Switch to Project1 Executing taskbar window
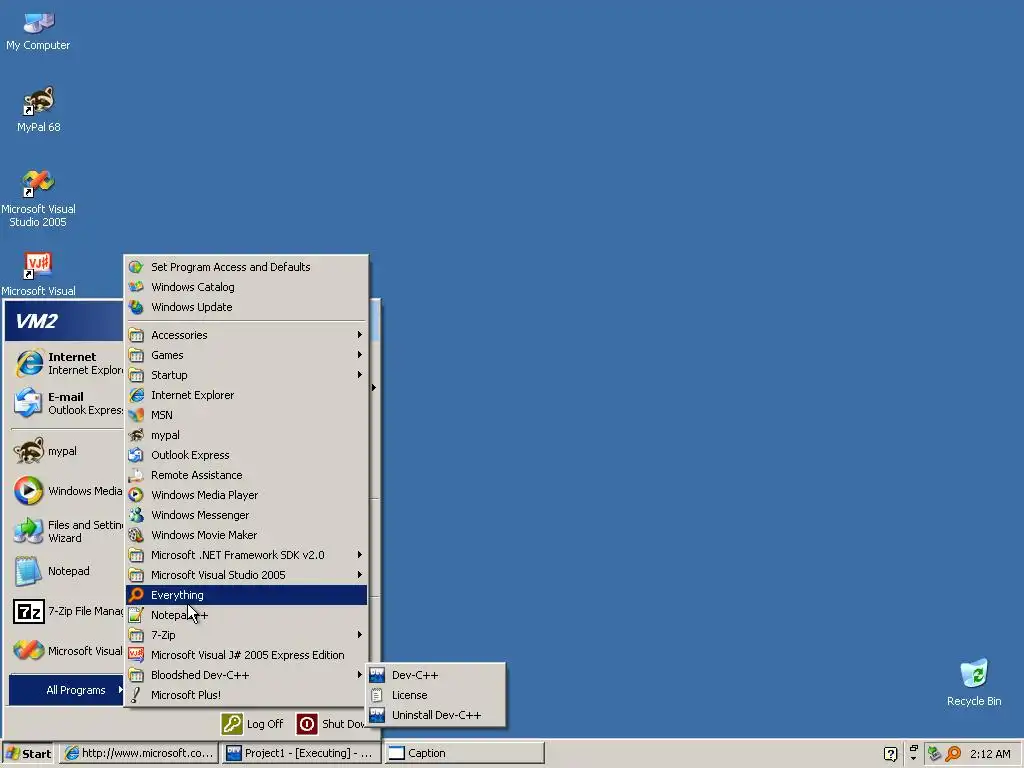 click(x=300, y=754)
